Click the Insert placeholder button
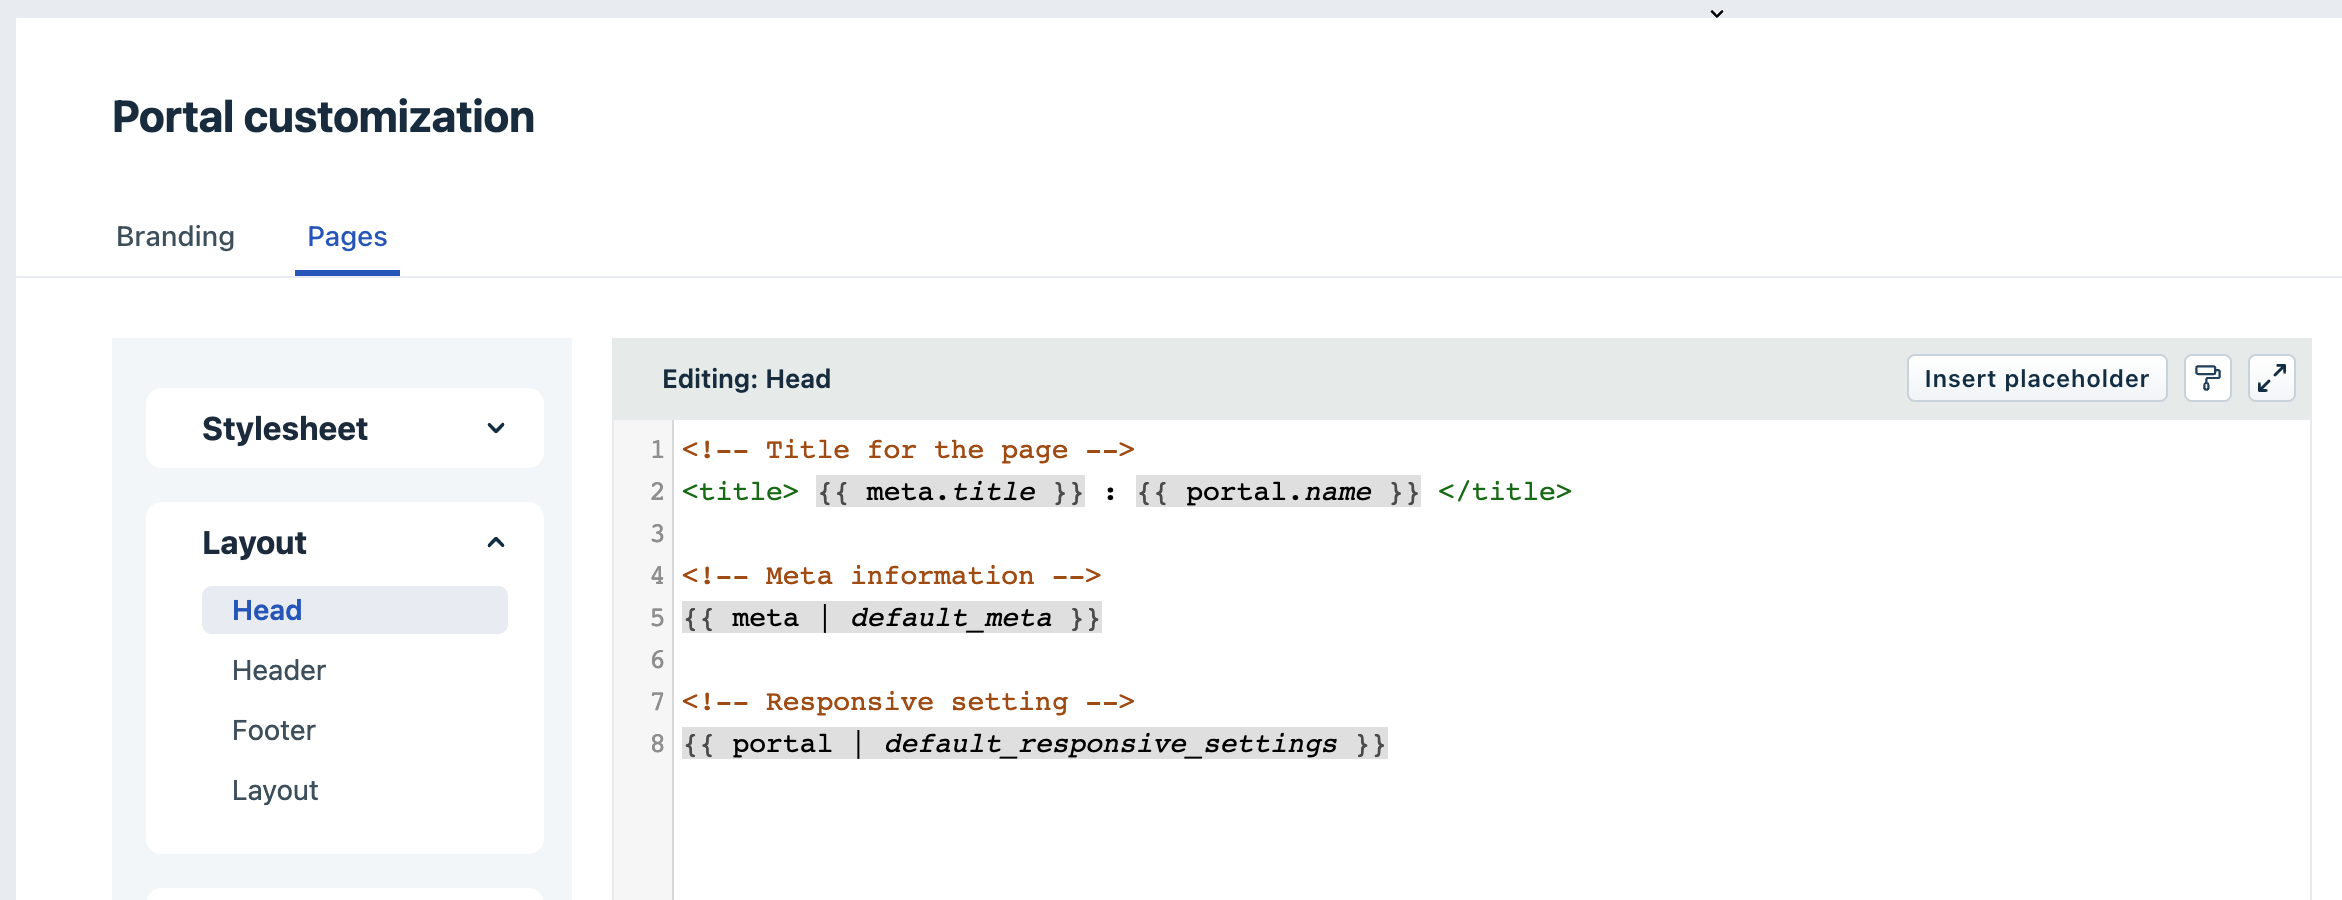Viewport: 2342px width, 900px height. coord(2037,378)
